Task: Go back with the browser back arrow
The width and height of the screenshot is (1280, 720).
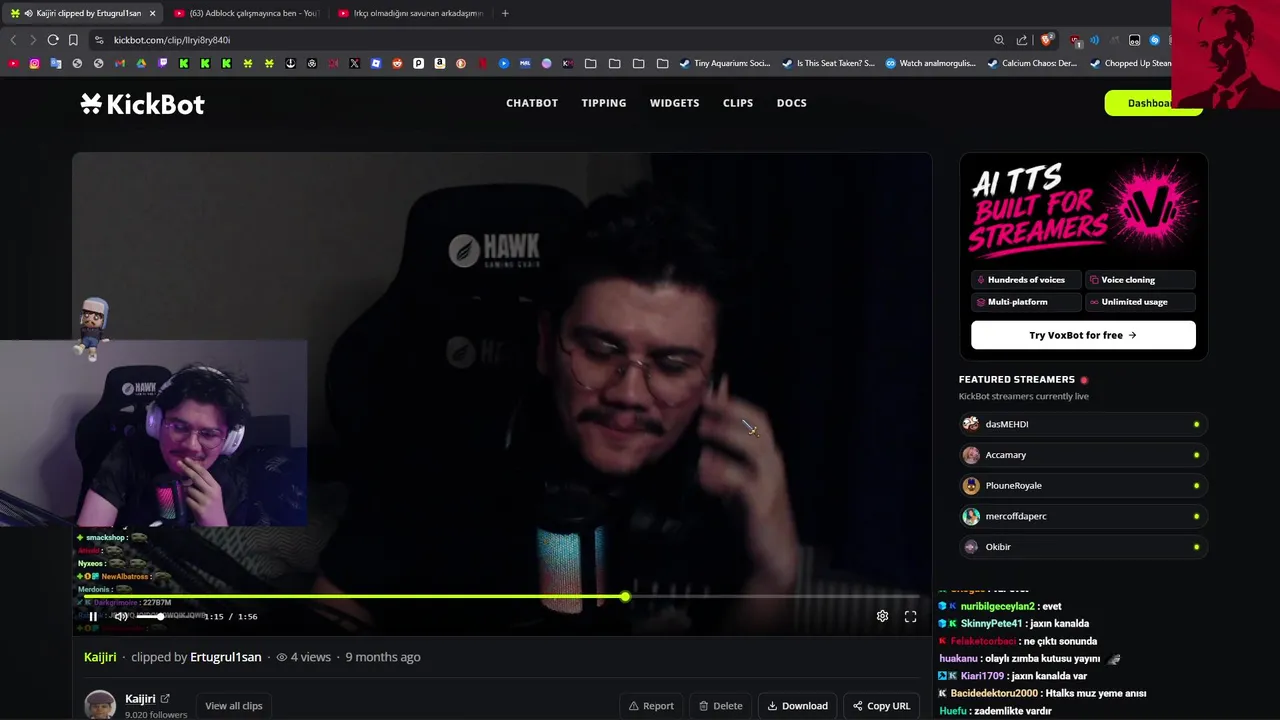Action: pyautogui.click(x=13, y=40)
